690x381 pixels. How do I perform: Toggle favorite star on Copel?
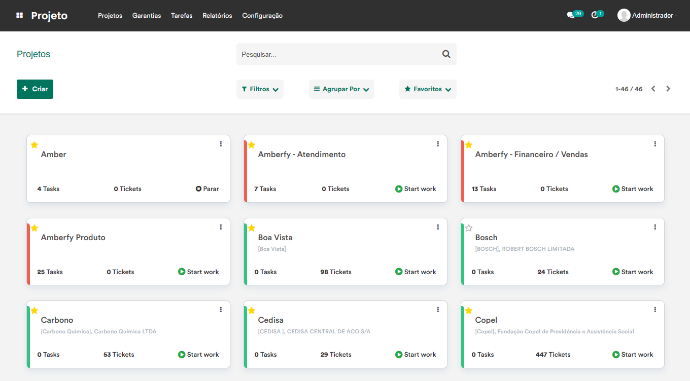coord(469,311)
